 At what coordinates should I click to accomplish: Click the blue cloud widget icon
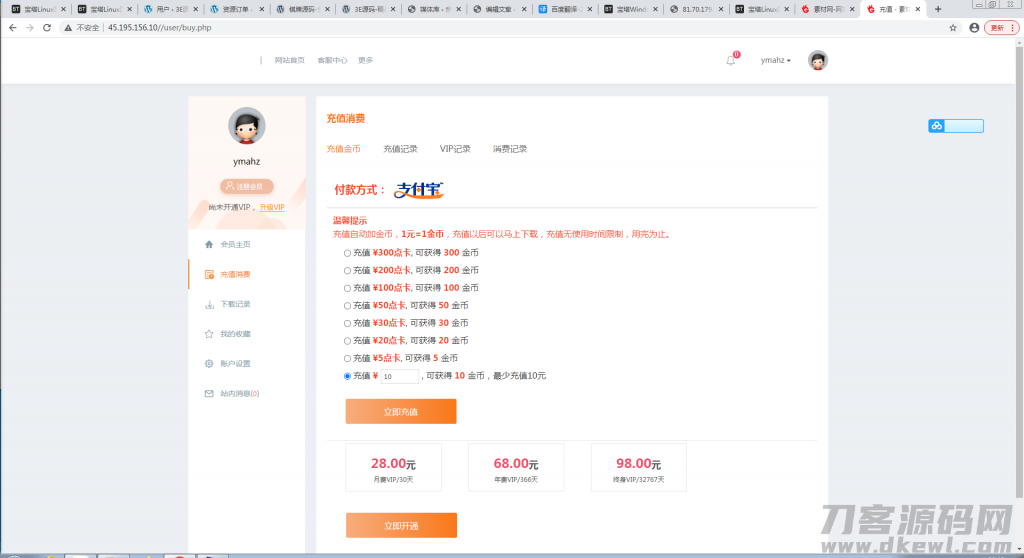(x=937, y=126)
